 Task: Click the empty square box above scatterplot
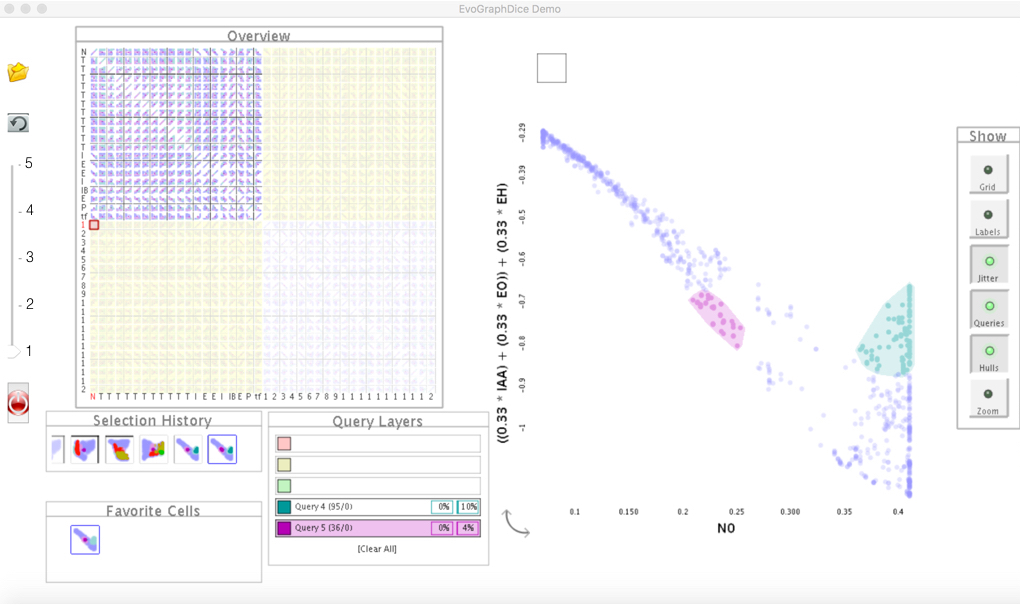[552, 68]
